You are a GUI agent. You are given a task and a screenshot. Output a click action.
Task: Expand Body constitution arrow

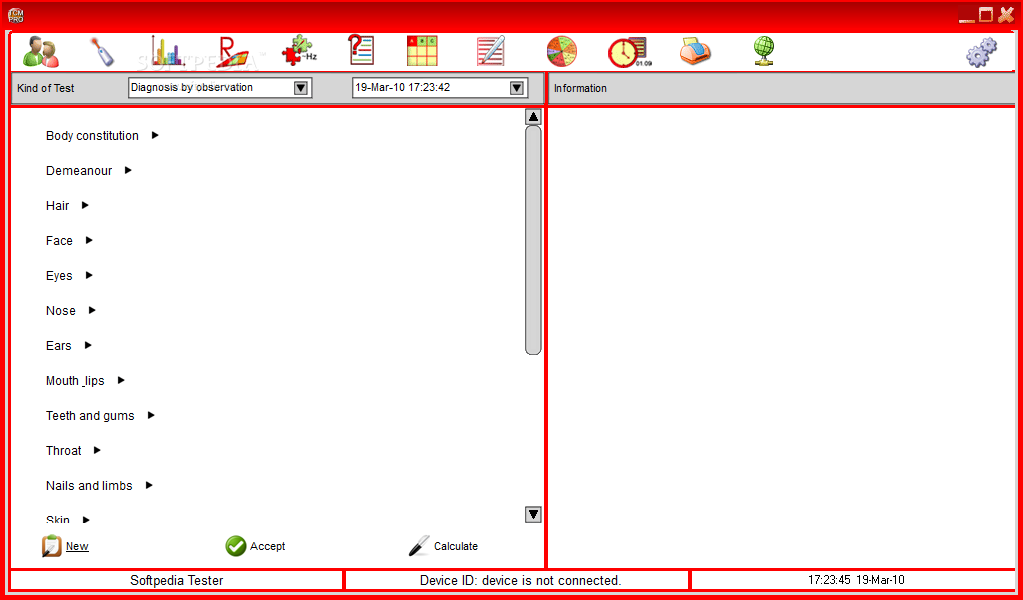[x=155, y=135]
